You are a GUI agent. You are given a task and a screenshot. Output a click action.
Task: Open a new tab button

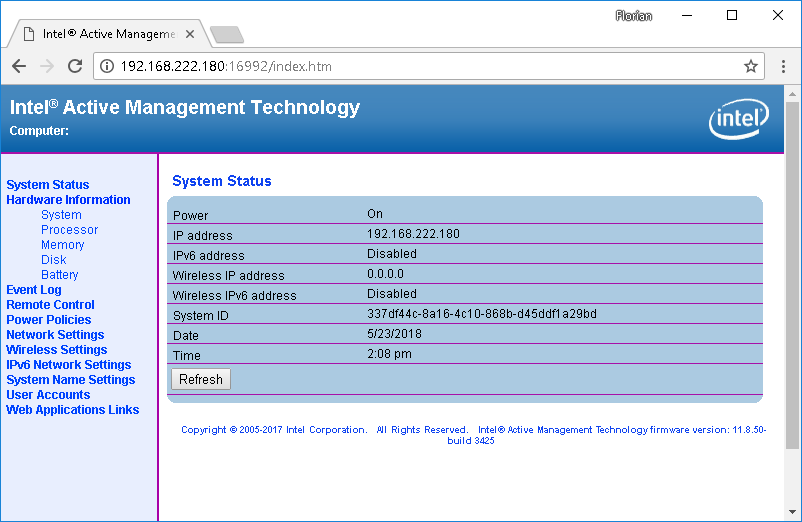click(227, 35)
